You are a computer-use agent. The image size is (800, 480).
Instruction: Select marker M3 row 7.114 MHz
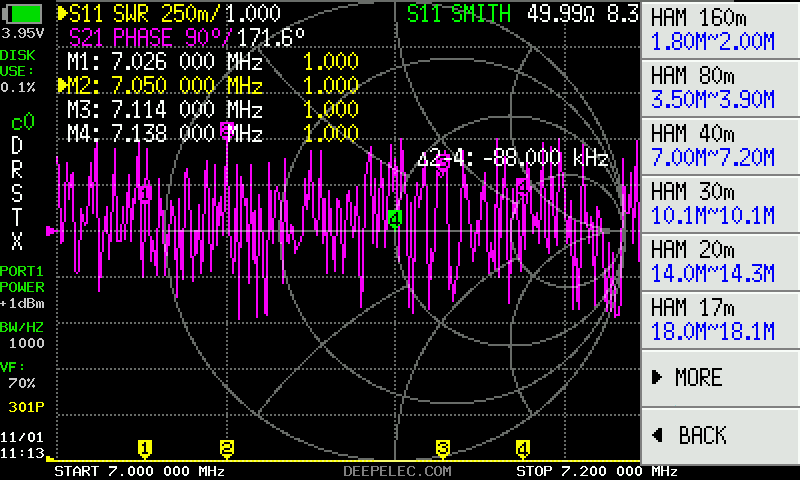213,109
